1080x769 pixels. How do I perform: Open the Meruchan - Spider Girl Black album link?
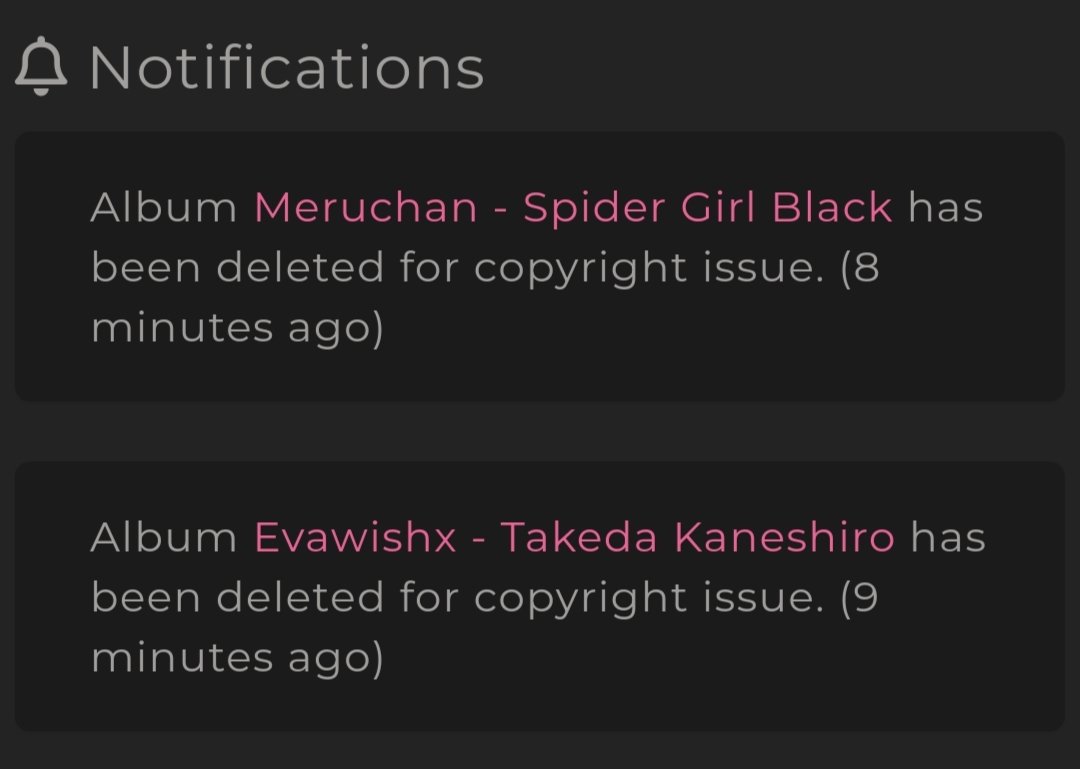(573, 207)
